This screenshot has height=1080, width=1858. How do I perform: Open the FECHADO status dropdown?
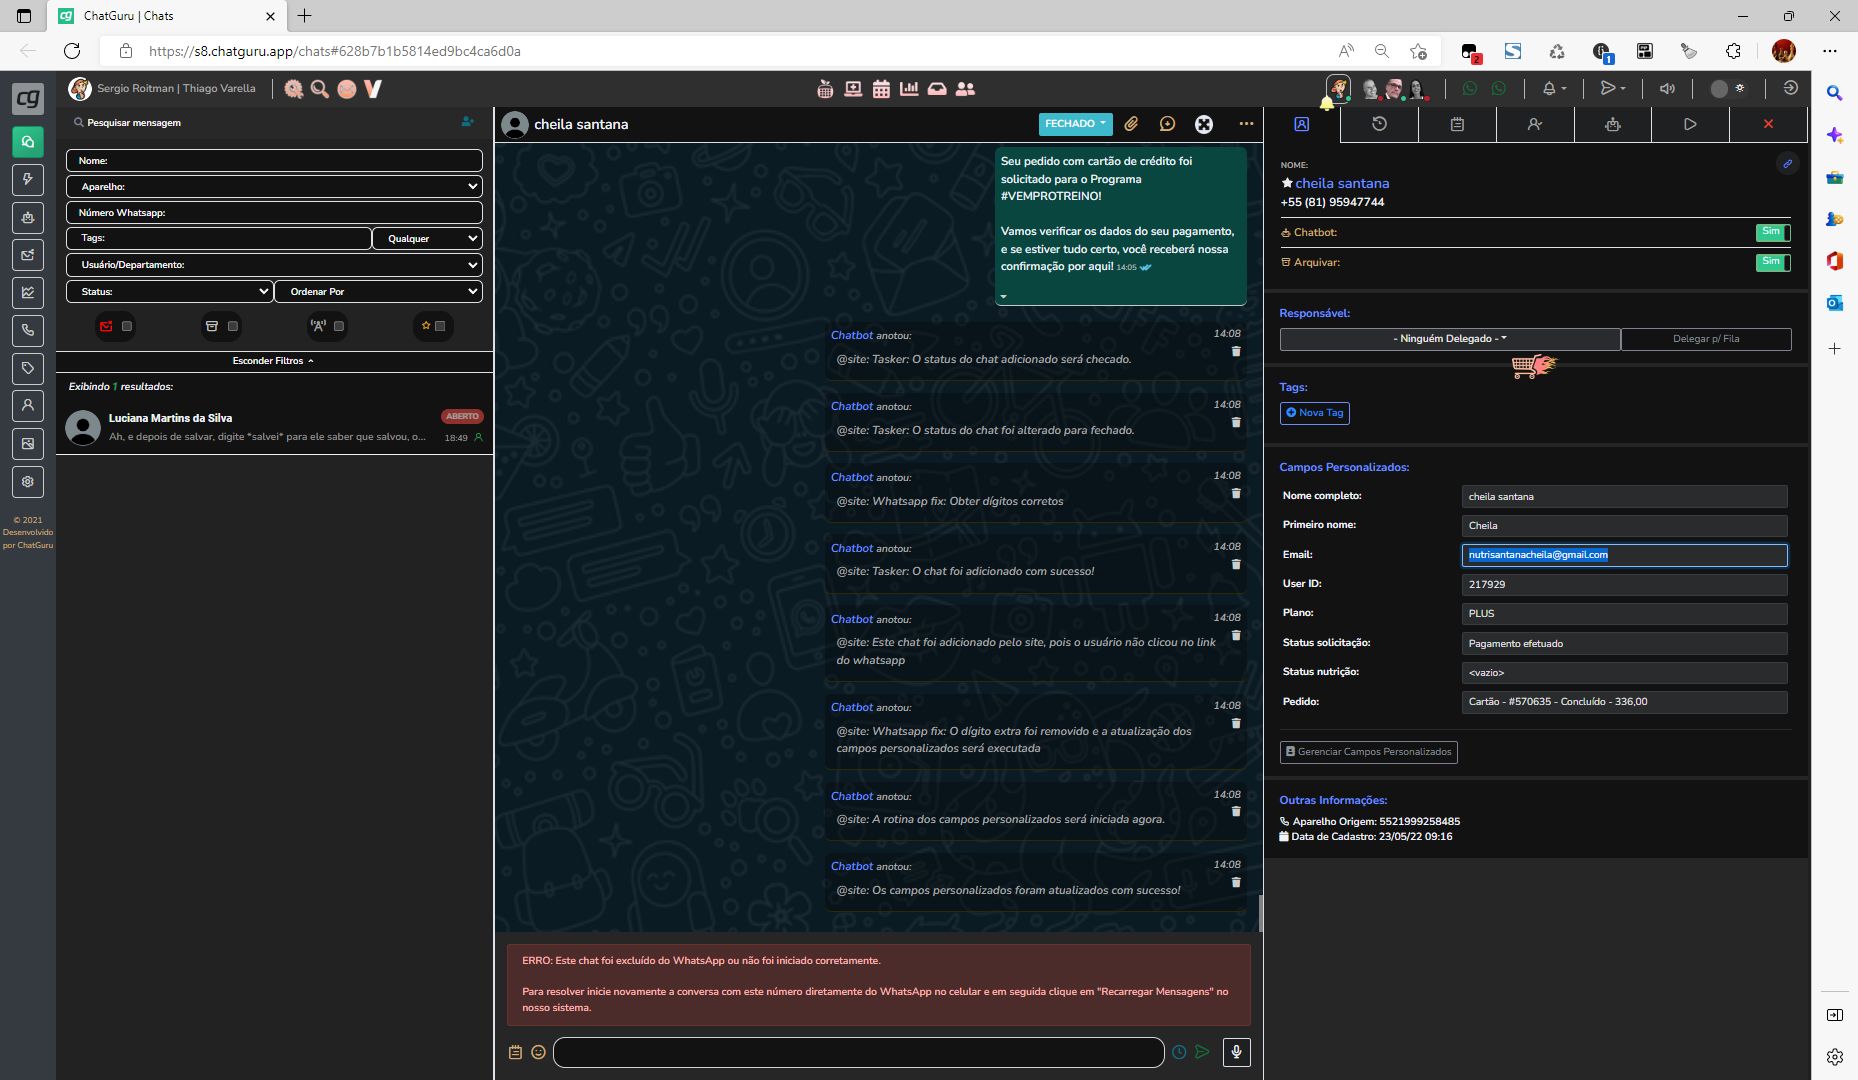[1075, 124]
